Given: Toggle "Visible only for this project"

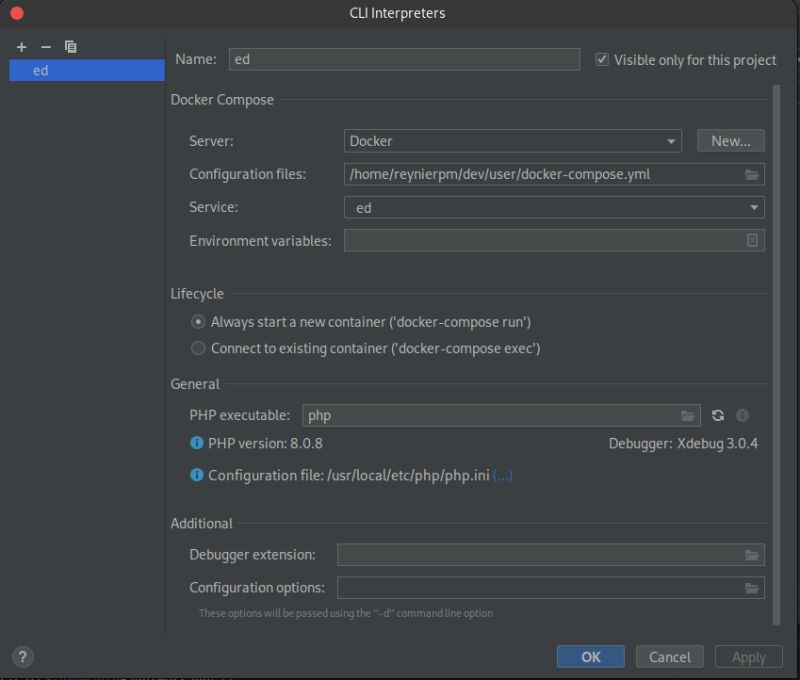Looking at the screenshot, I should point(602,59).
